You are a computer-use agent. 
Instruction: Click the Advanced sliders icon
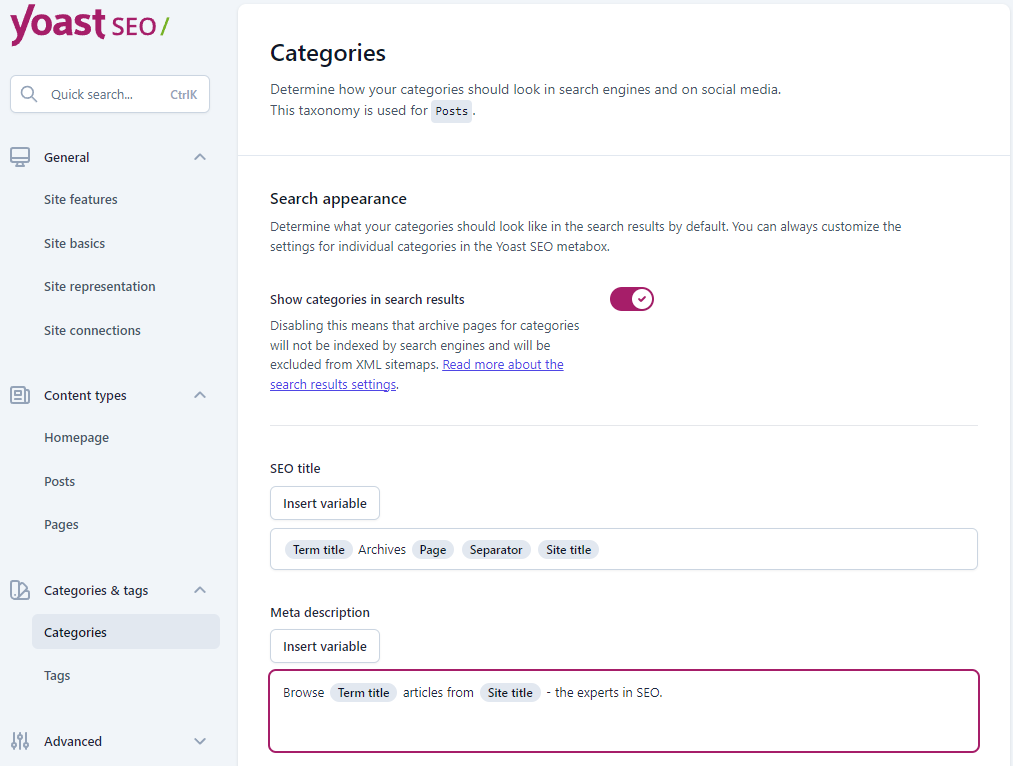[x=20, y=741]
